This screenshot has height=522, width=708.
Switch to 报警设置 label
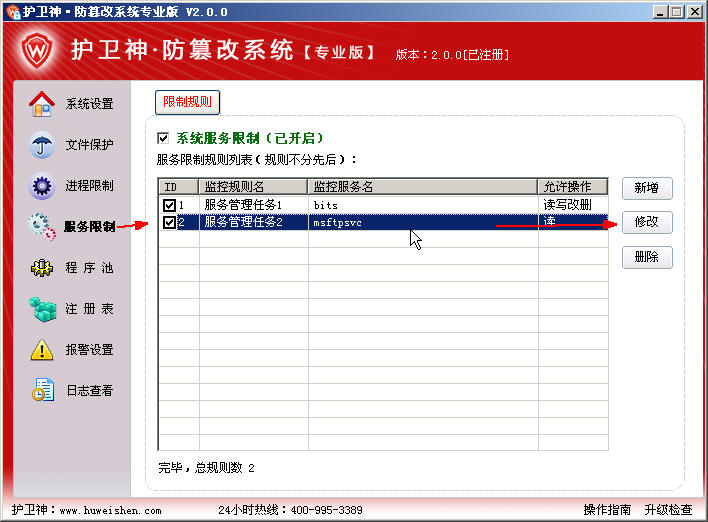(x=89, y=350)
